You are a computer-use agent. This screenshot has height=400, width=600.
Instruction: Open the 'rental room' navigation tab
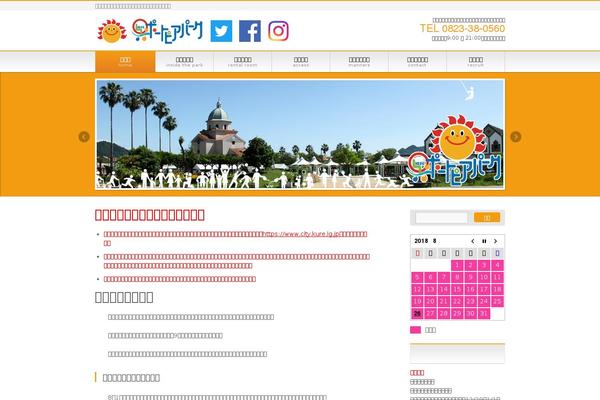[x=243, y=61]
